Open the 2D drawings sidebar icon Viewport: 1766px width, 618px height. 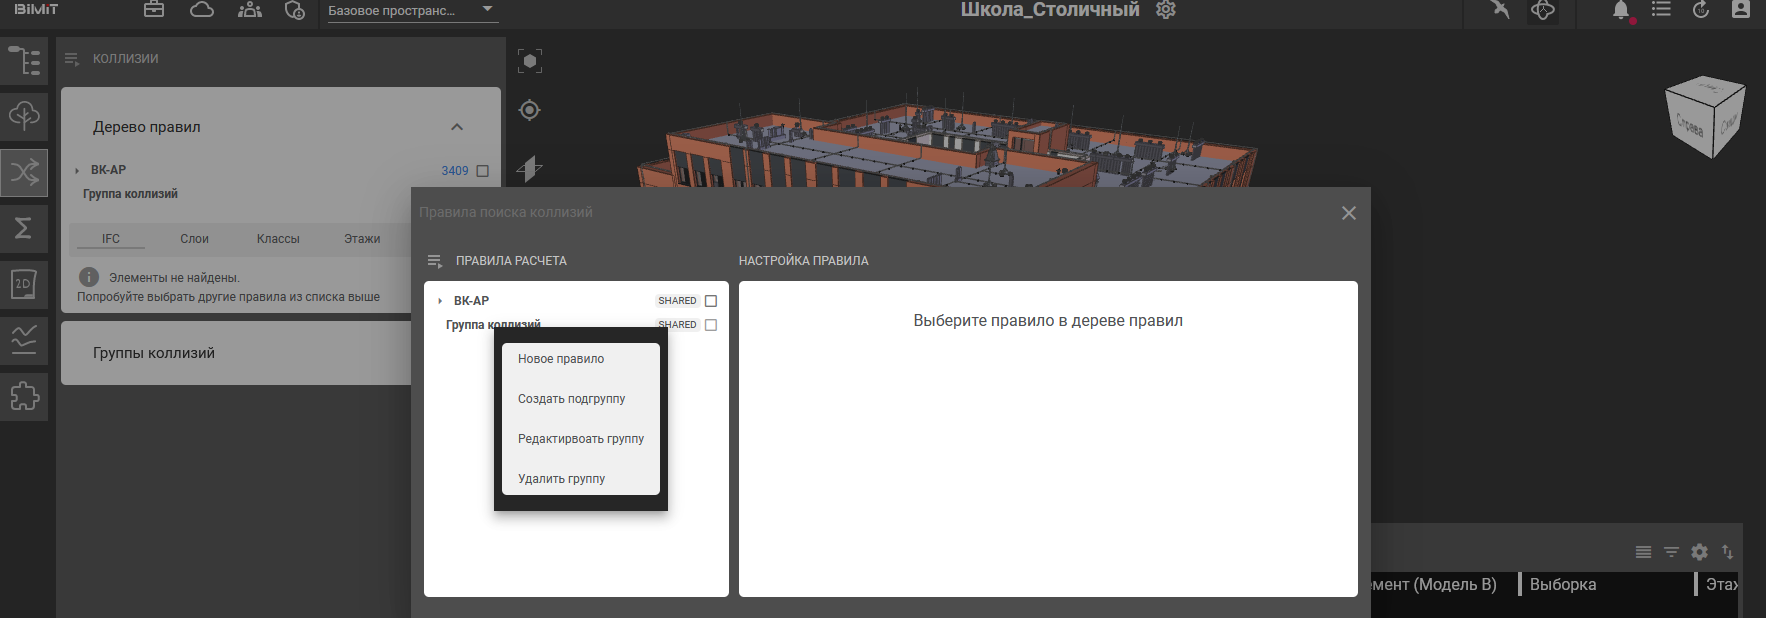click(24, 284)
